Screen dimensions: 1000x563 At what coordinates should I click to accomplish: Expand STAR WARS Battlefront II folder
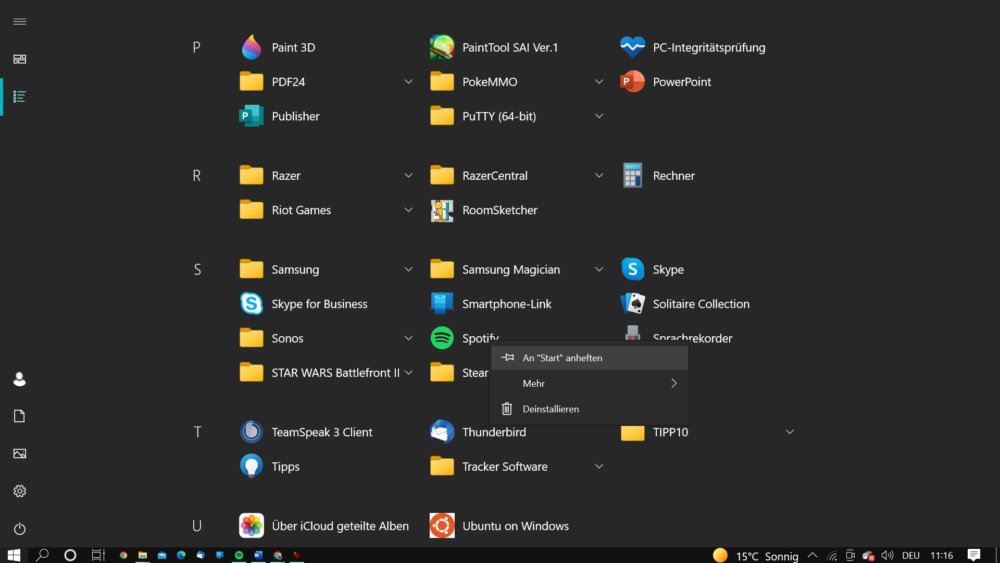pyautogui.click(x=408, y=372)
